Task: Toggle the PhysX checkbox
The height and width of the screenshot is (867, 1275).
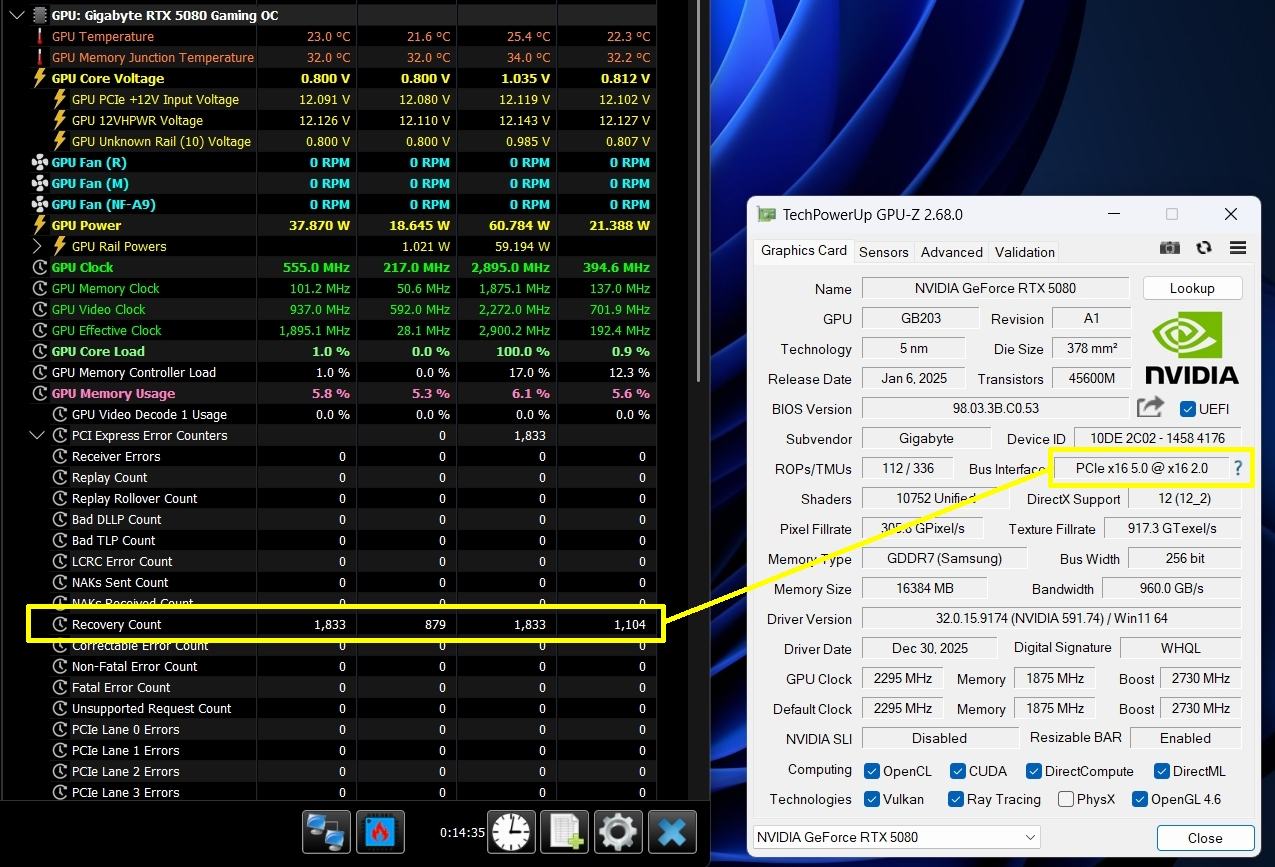Action: coord(1066,799)
